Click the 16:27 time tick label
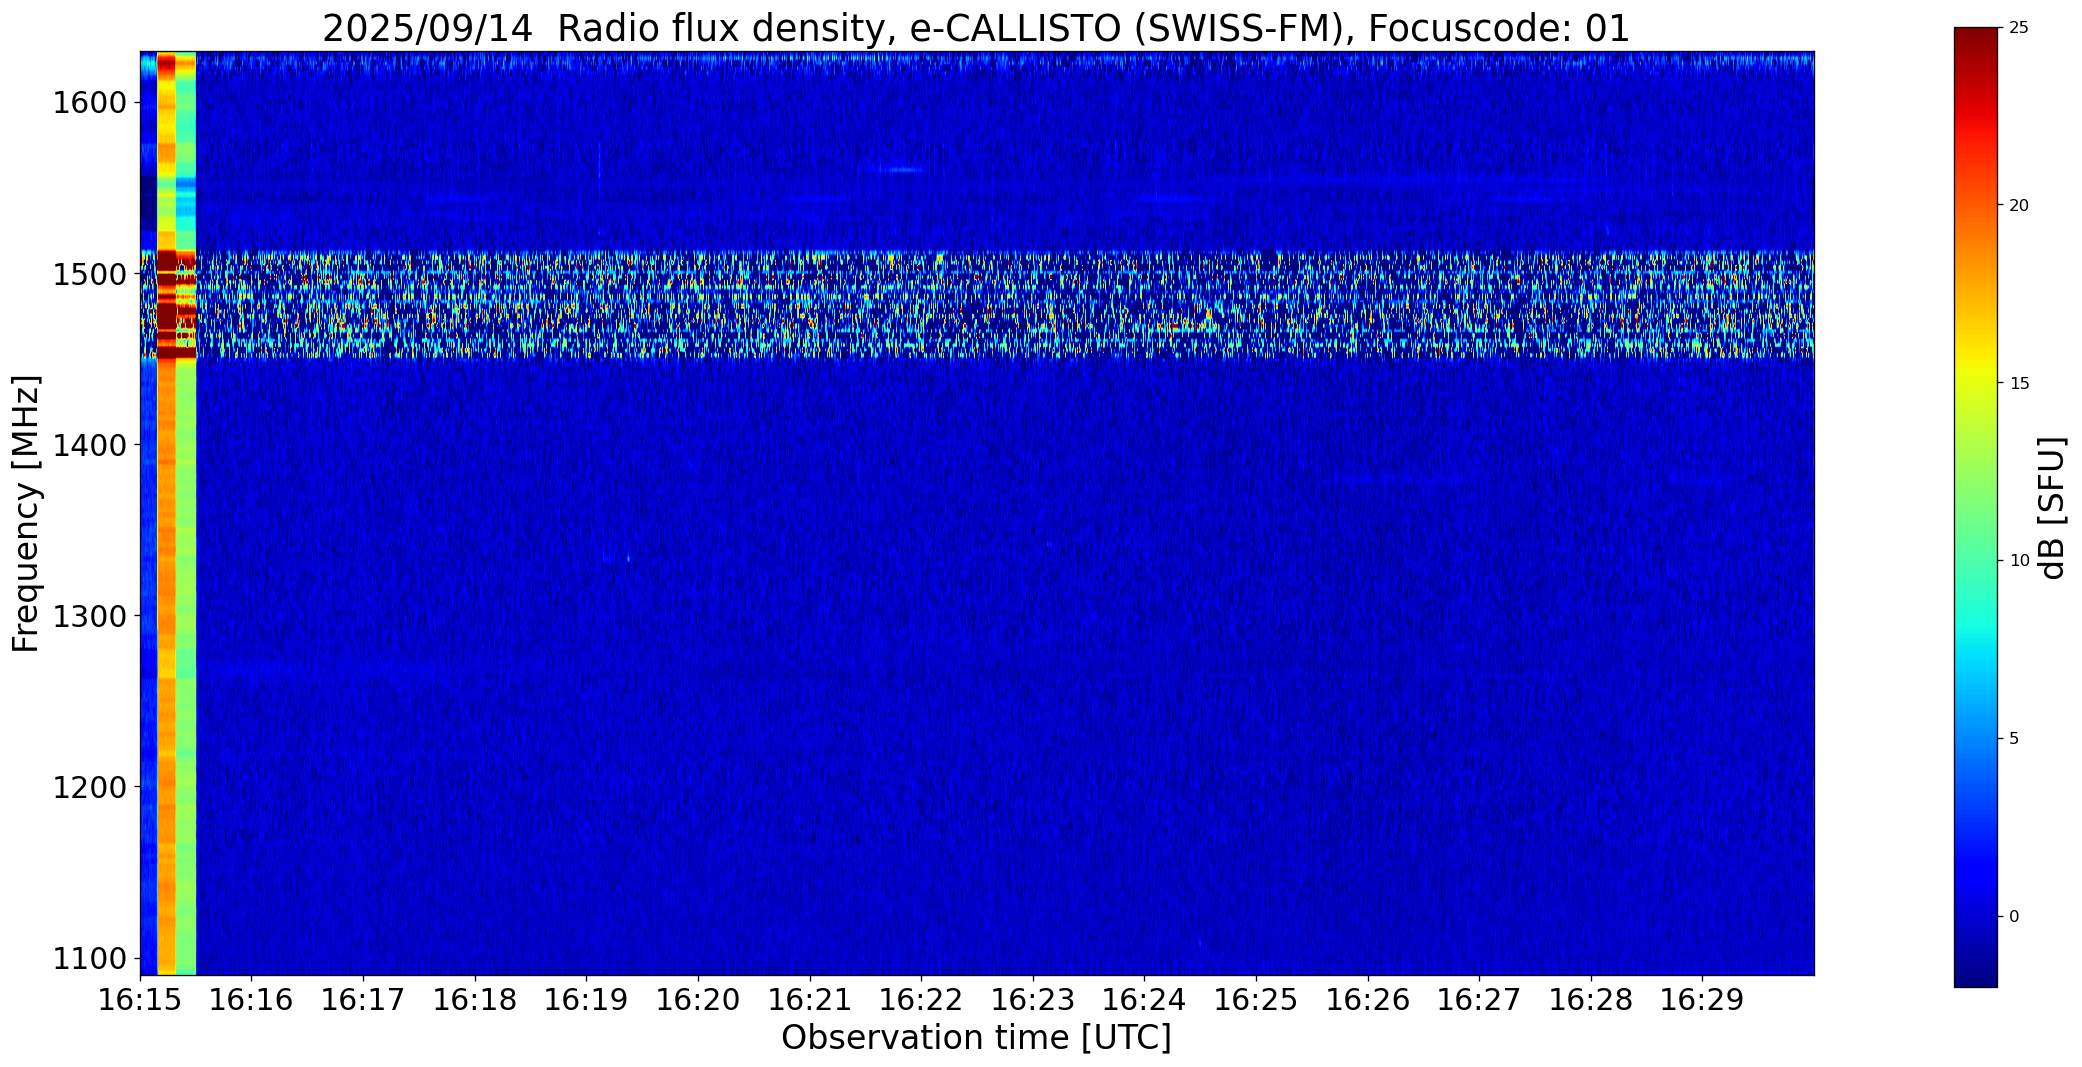This screenshot has height=1067, width=2082. (1479, 1000)
